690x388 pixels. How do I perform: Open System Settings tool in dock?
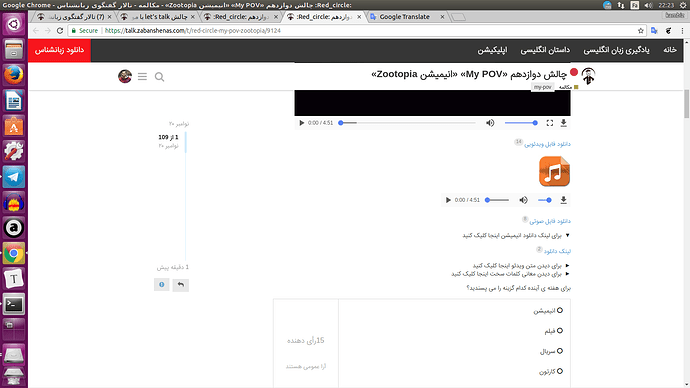[14, 151]
